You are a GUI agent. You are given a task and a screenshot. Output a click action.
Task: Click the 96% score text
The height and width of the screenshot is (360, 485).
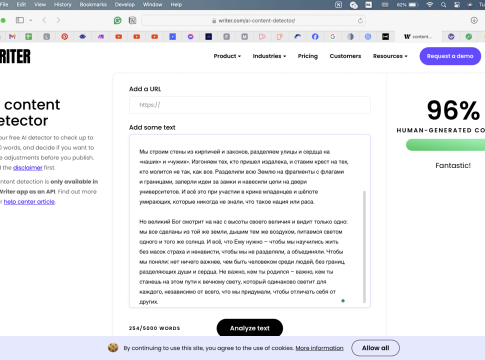tap(453, 110)
